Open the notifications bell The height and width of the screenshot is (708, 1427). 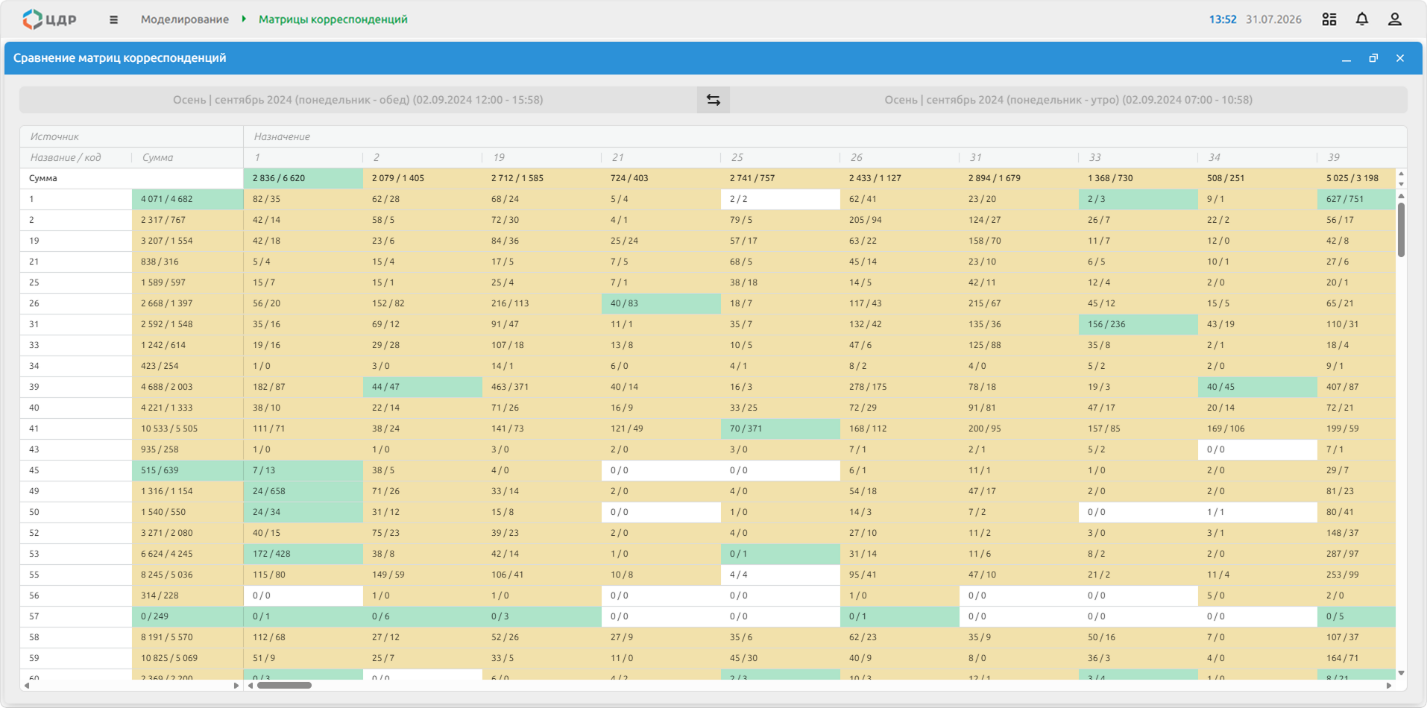[1362, 19]
